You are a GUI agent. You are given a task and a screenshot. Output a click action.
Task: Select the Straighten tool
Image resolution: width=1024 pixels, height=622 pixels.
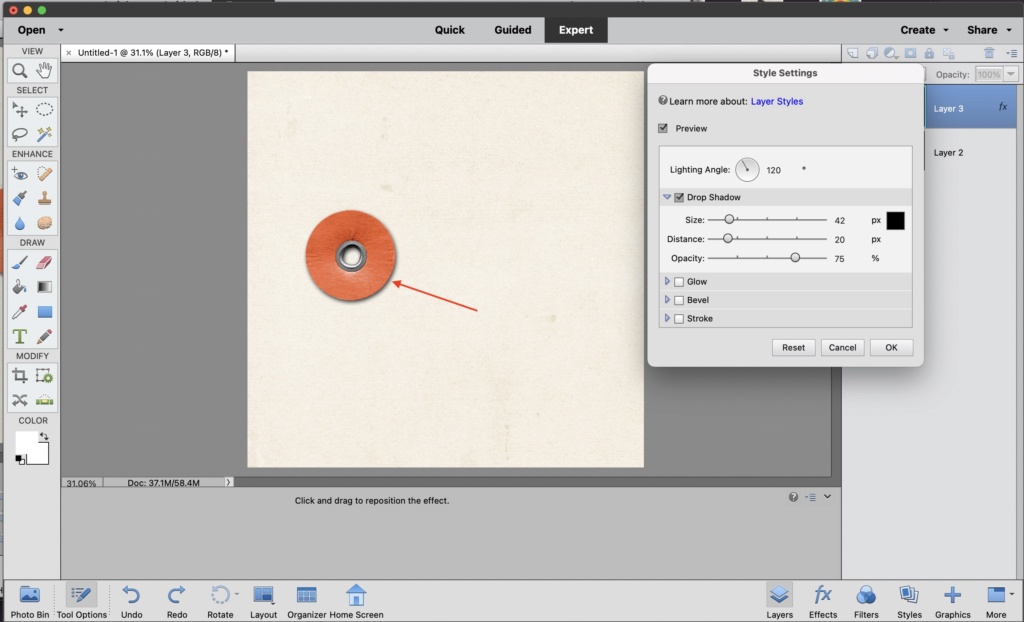(44, 400)
